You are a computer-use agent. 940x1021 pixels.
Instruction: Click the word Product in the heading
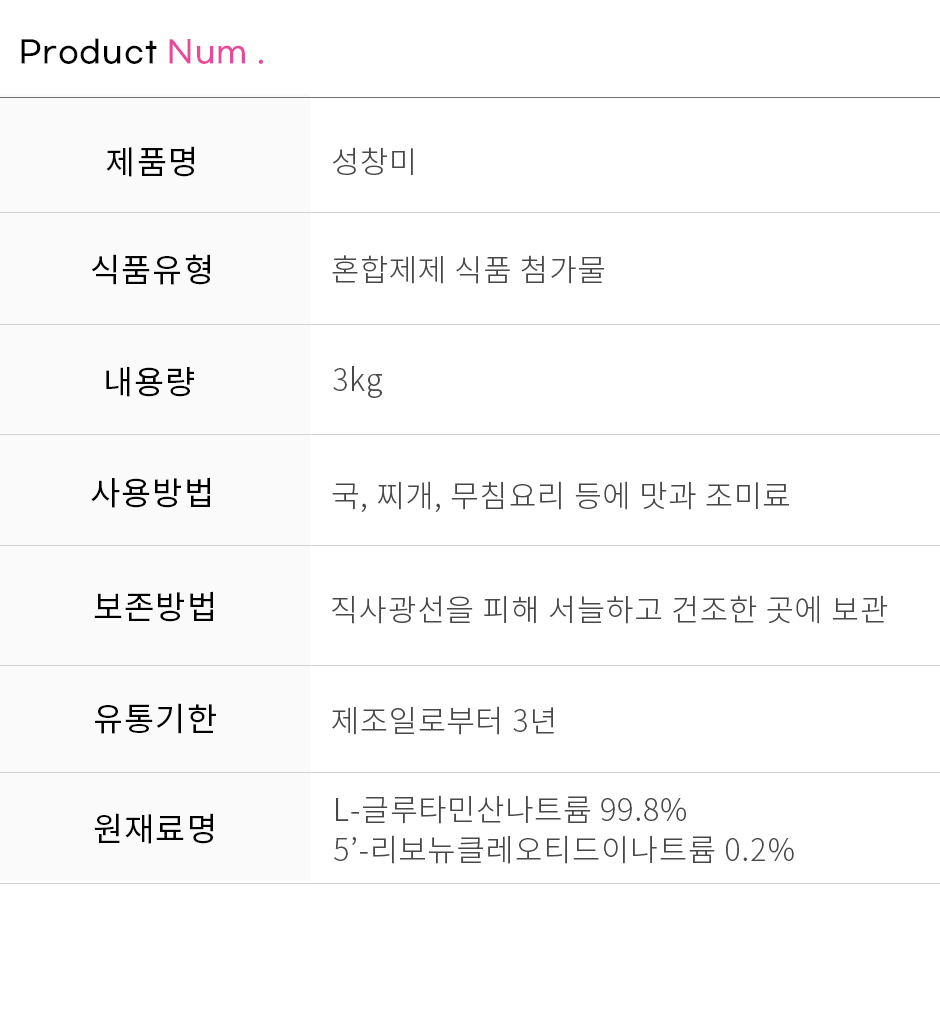[x=88, y=52]
